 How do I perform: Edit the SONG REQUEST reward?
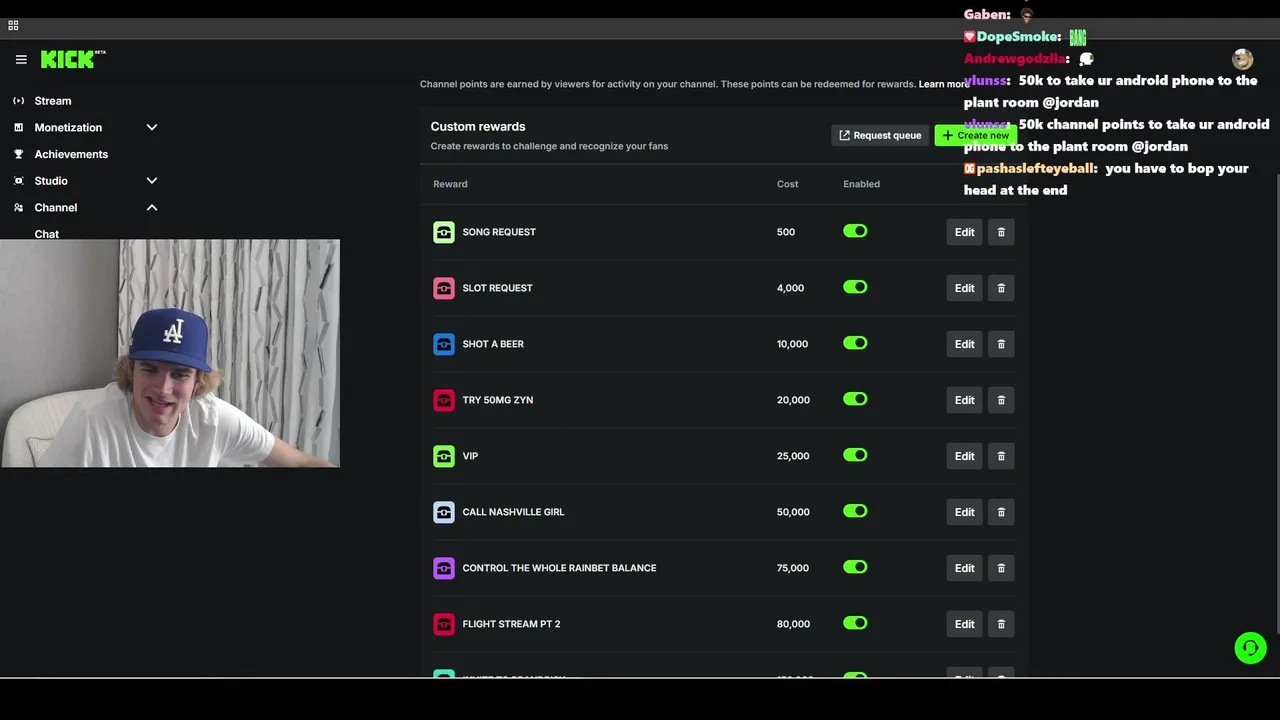coord(964,232)
